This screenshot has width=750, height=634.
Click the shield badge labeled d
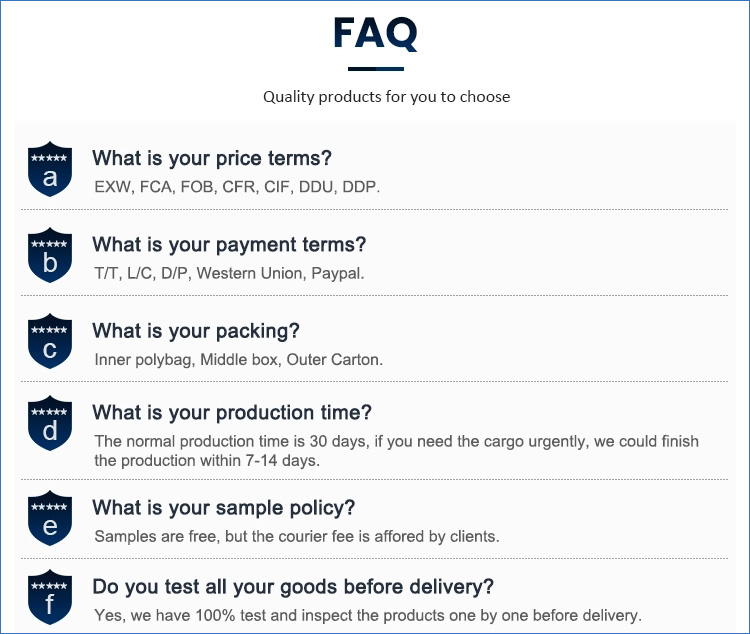coord(50,423)
